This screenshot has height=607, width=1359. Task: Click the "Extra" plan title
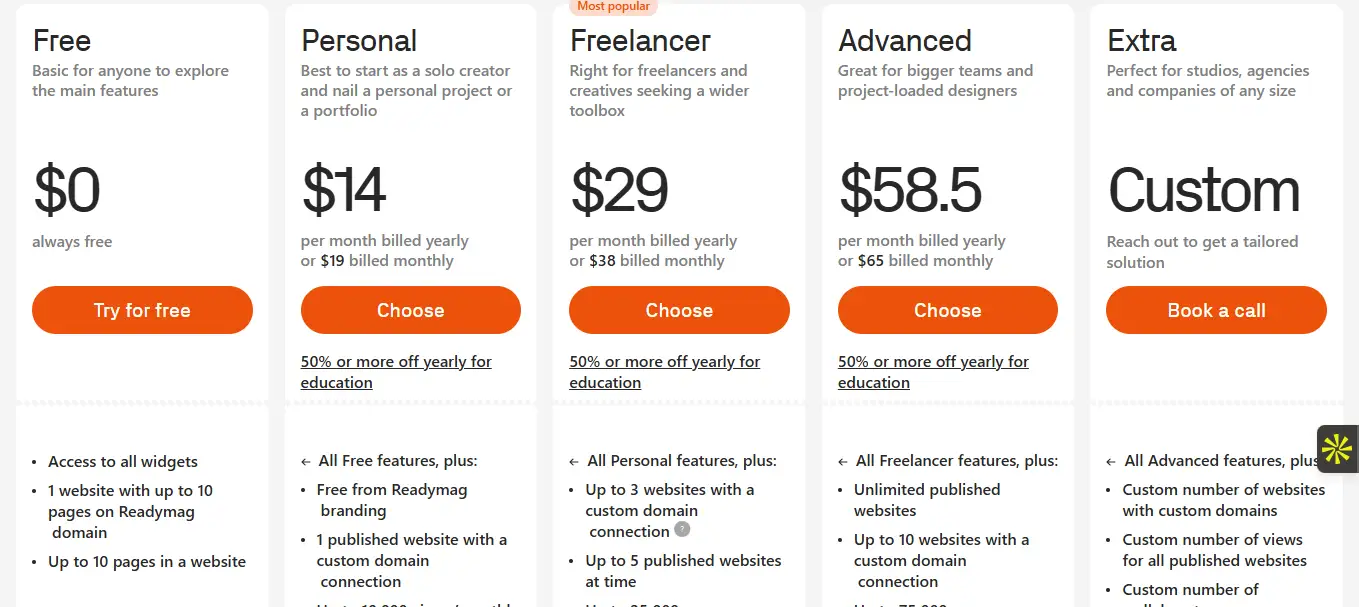pyautogui.click(x=1141, y=41)
